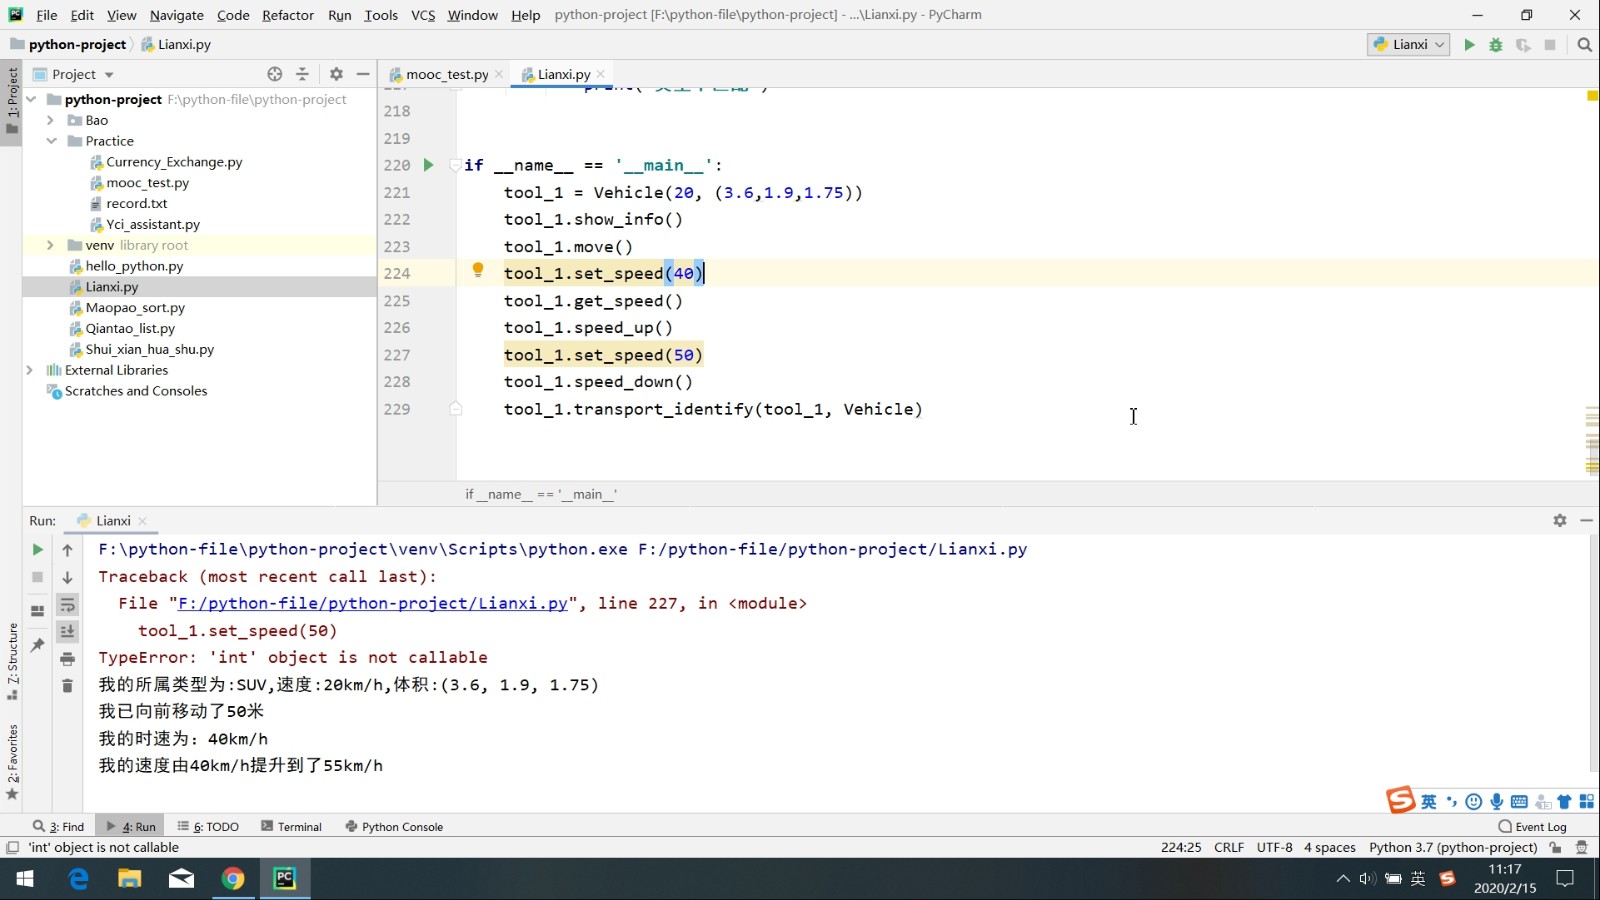The height and width of the screenshot is (900, 1600).
Task: Toggle soft-wrap in Run console
Action: click(67, 605)
